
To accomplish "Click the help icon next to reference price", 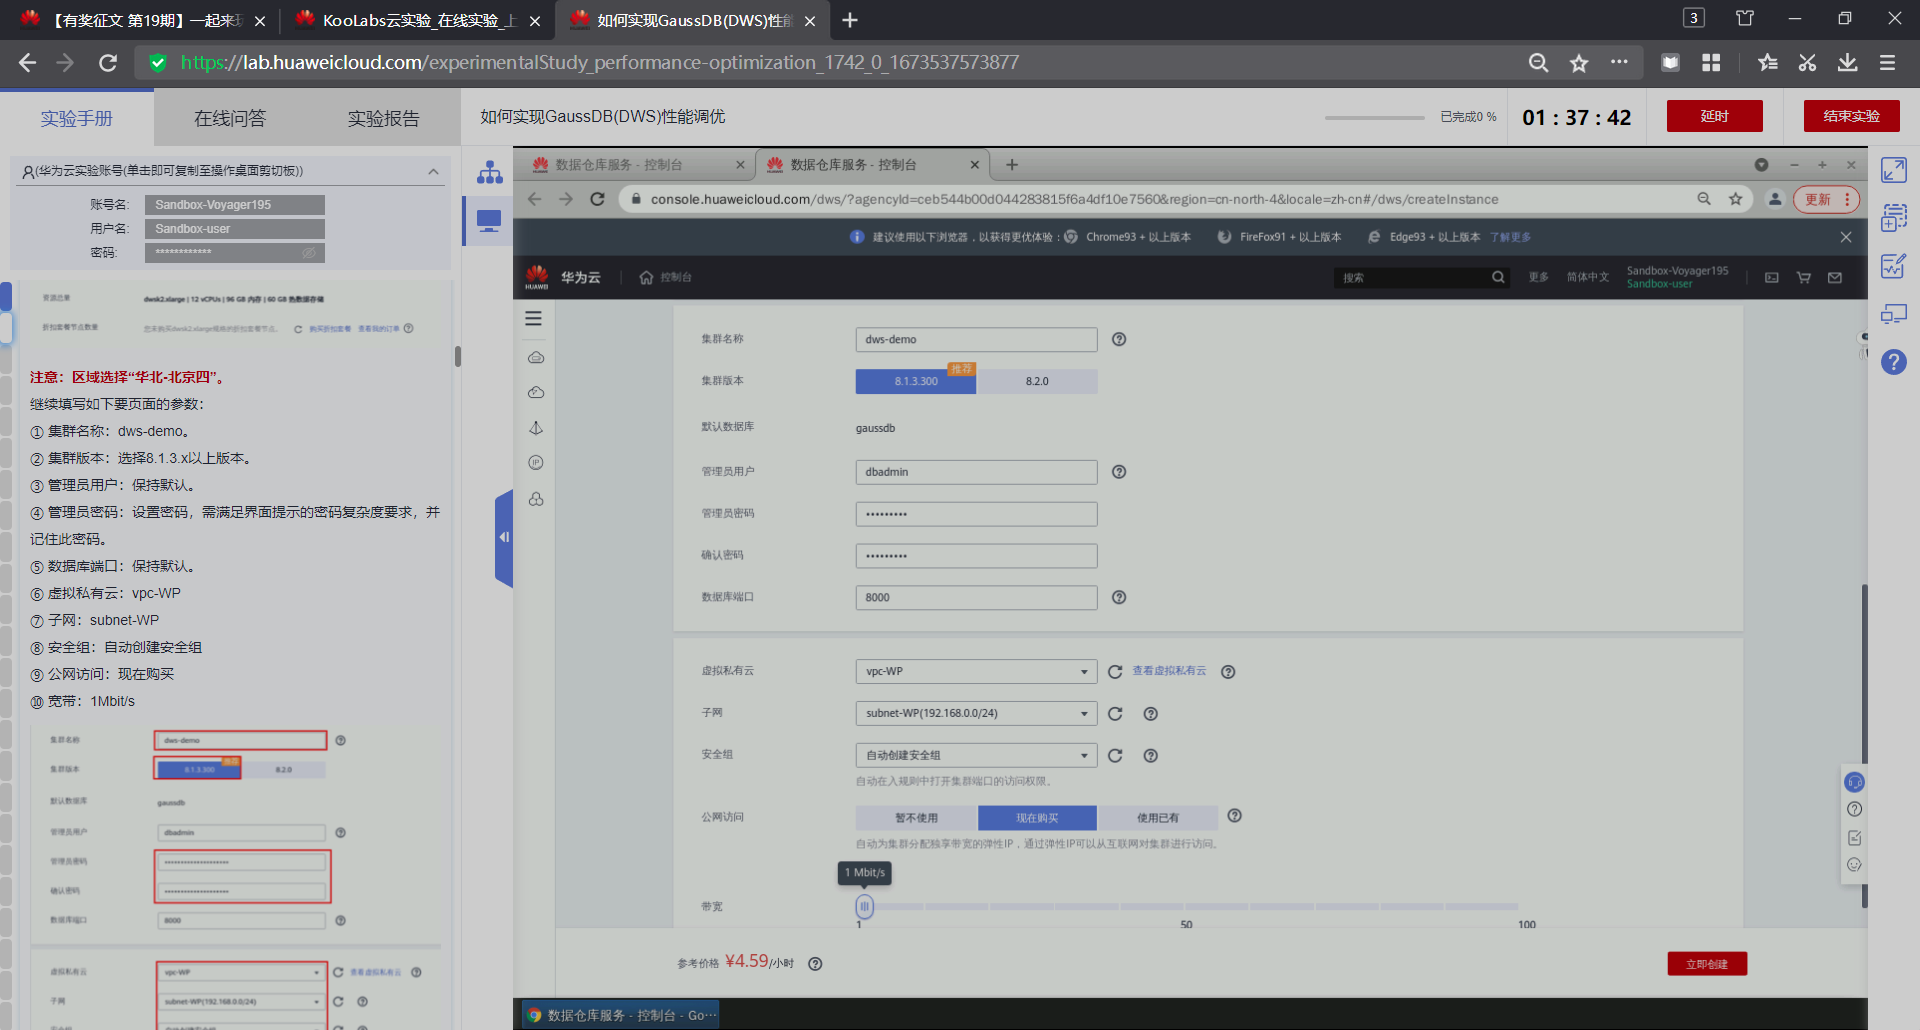I will 815,964.
